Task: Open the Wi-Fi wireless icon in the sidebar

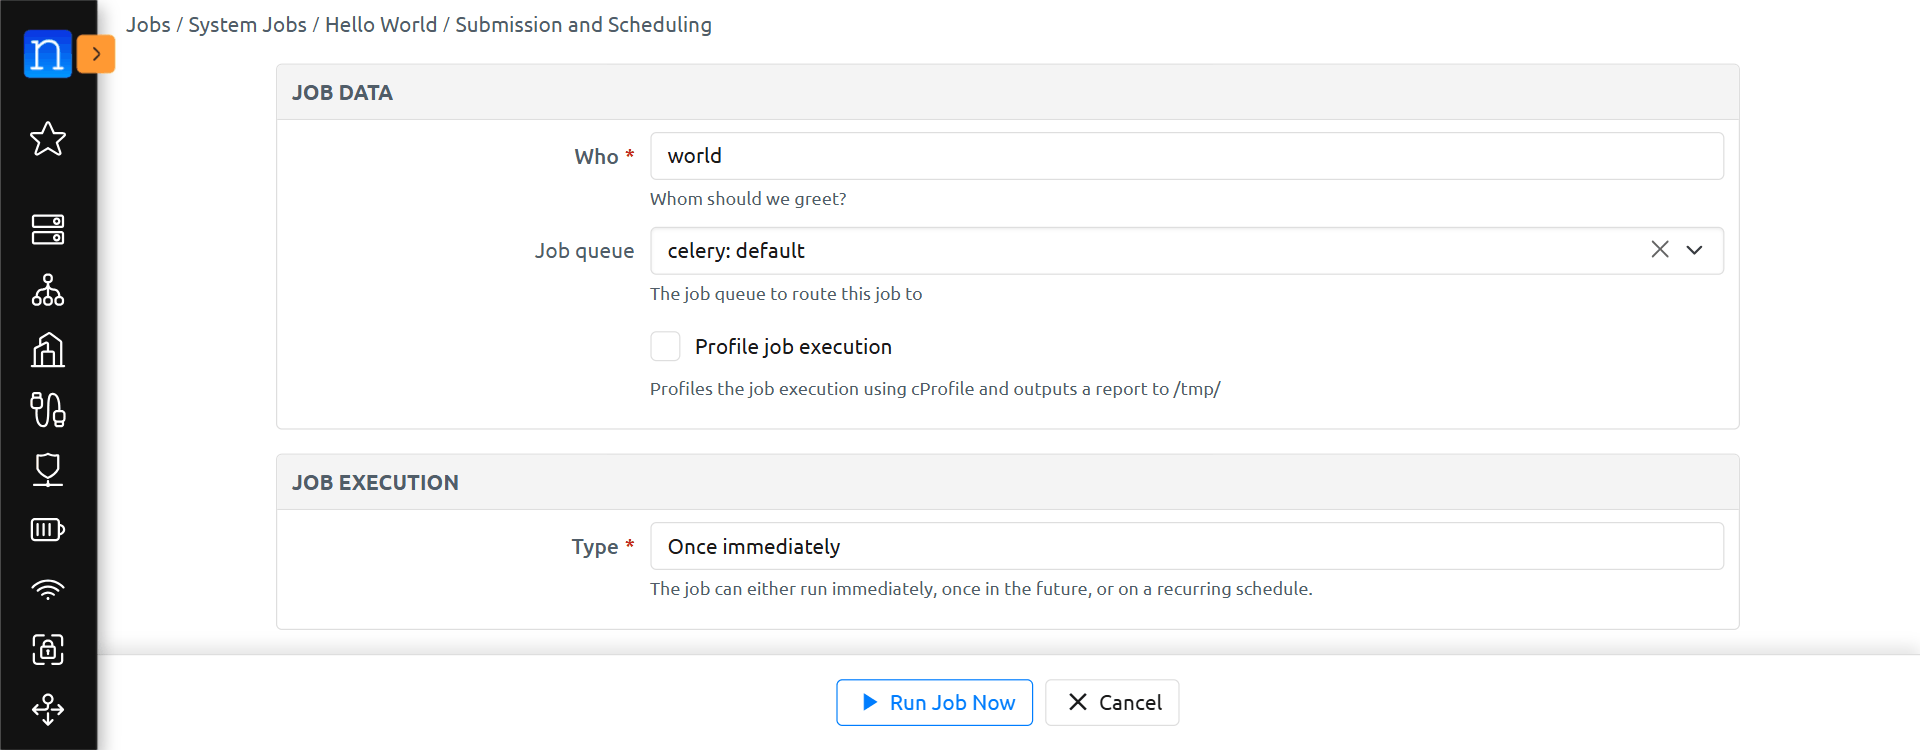Action: click(x=47, y=590)
